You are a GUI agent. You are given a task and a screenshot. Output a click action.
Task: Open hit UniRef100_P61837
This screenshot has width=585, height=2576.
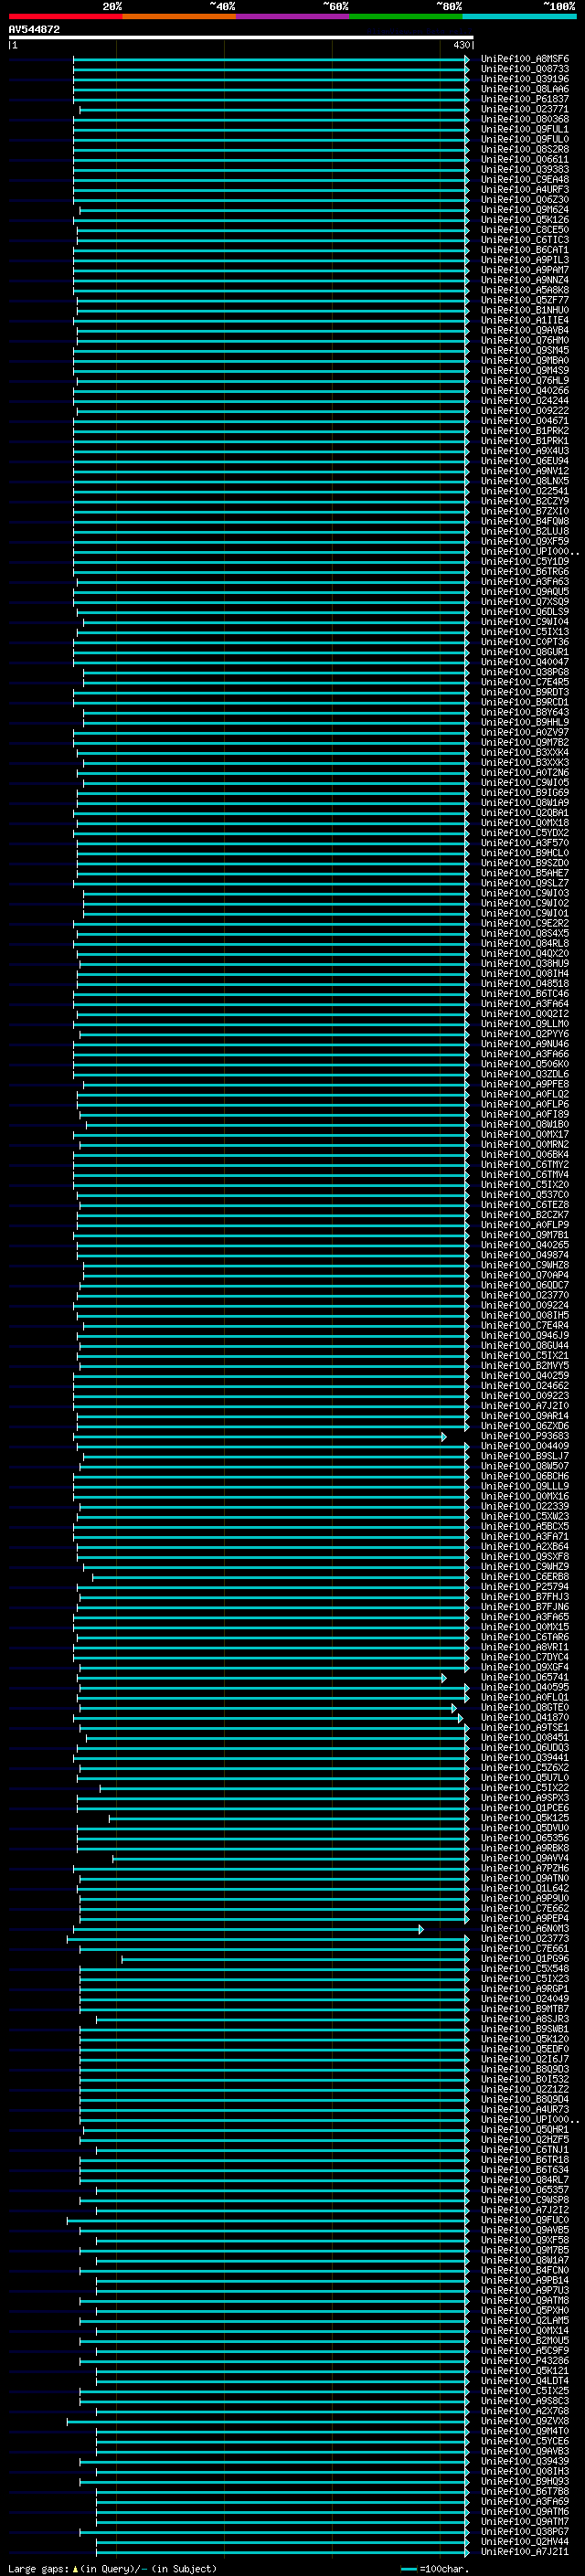coord(524,99)
